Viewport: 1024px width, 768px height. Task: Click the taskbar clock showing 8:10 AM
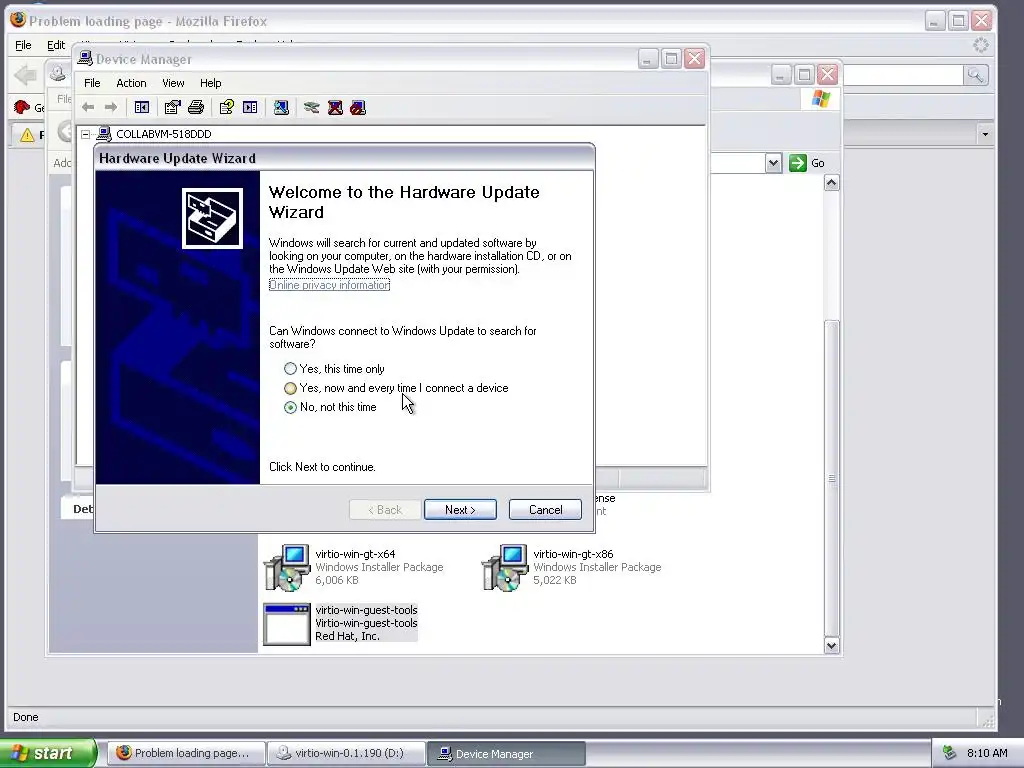[x=987, y=753]
